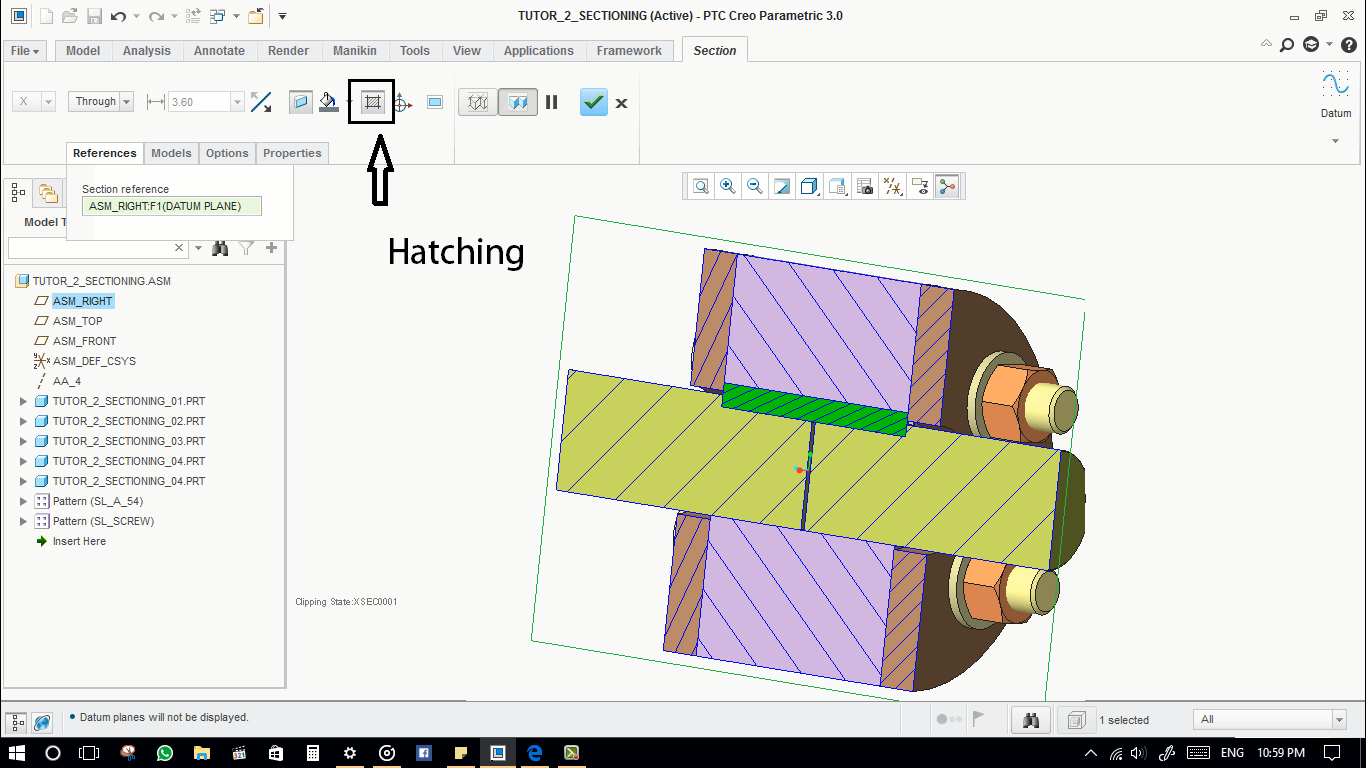This screenshot has width=1366, height=768.
Task: Open the Datum display filters icon
Action: pos(892,186)
